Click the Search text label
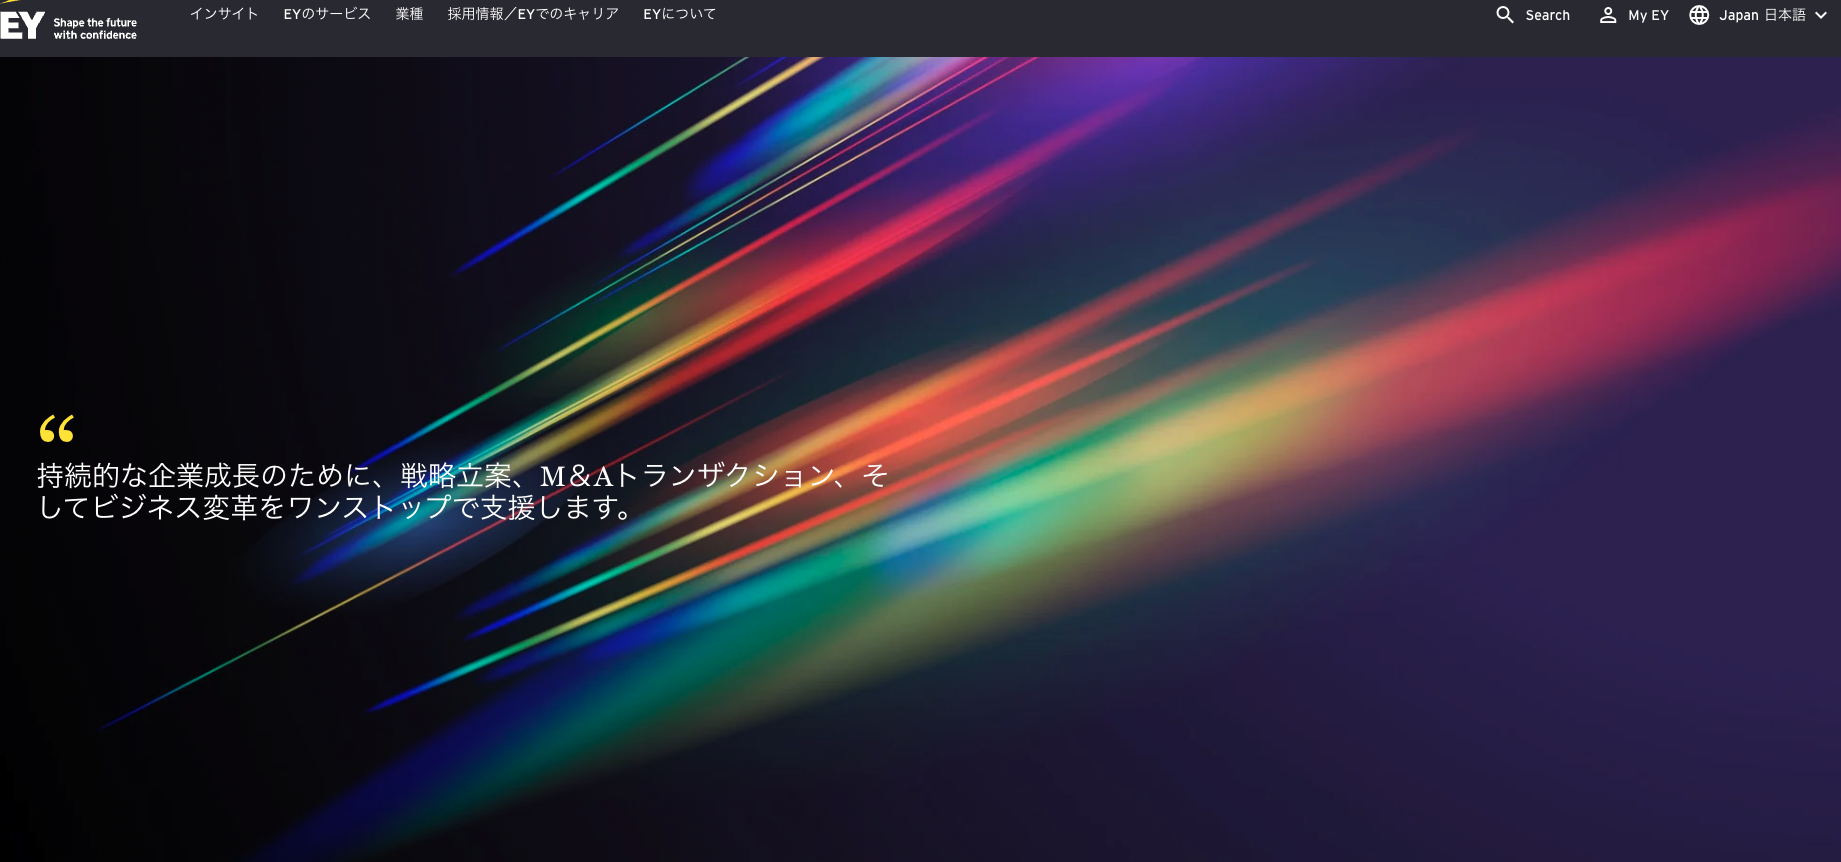 click(x=1547, y=15)
